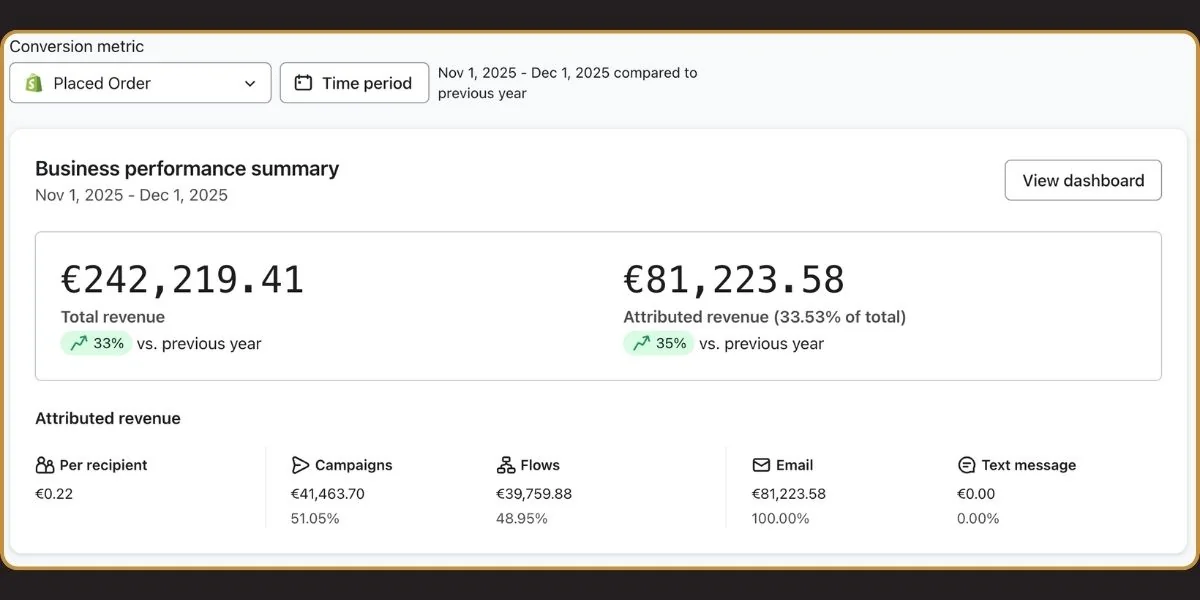Click the compared to previous year date text
Viewport: 1200px width, 600px height.
[568, 83]
